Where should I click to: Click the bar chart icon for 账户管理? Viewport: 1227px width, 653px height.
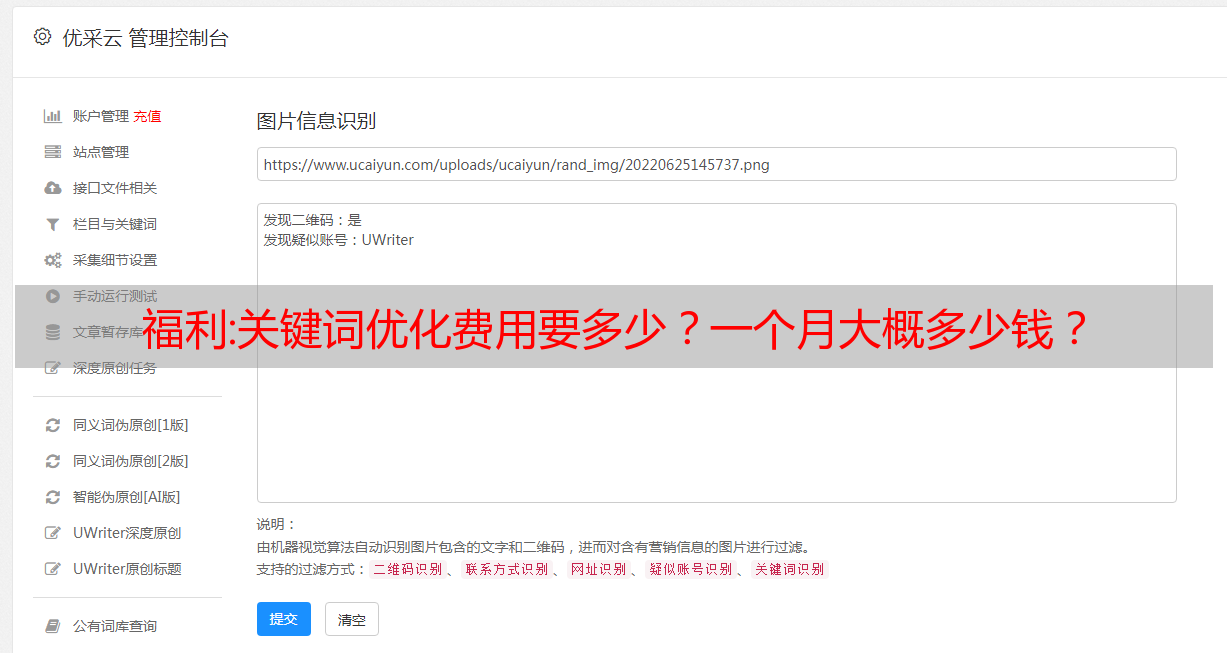pos(53,116)
